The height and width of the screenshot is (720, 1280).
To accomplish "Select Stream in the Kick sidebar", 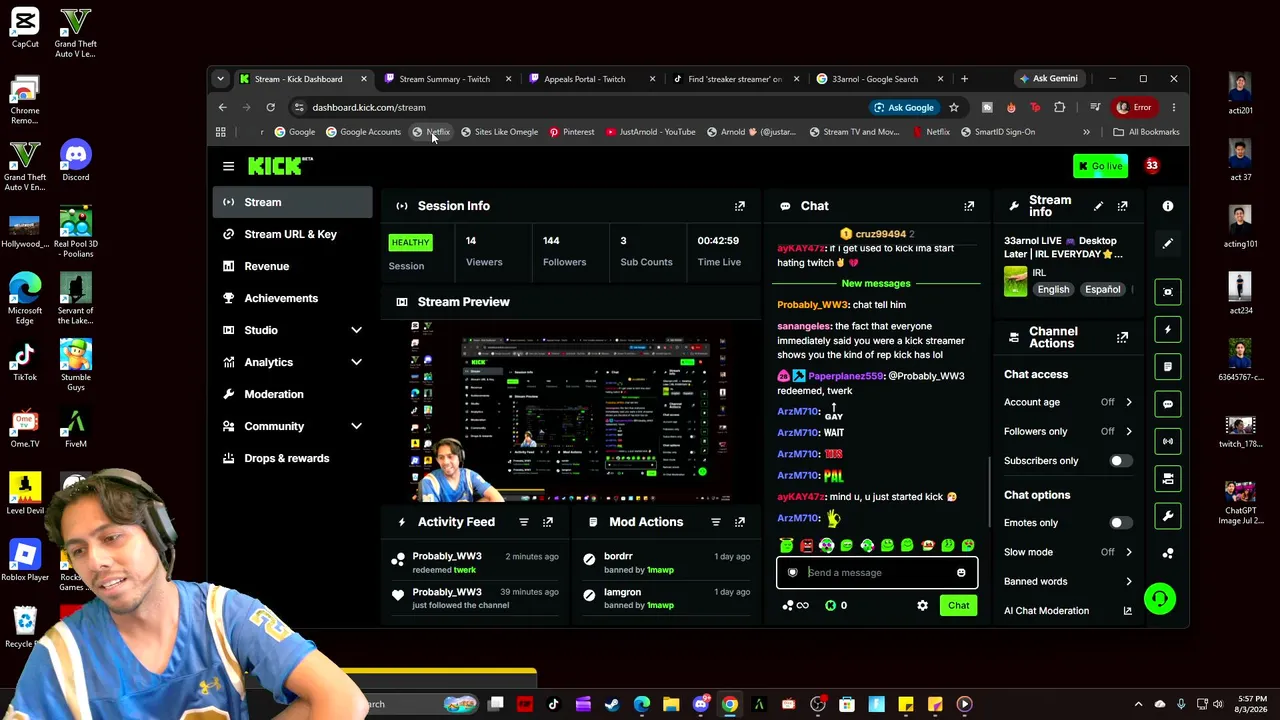I will click(292, 202).
